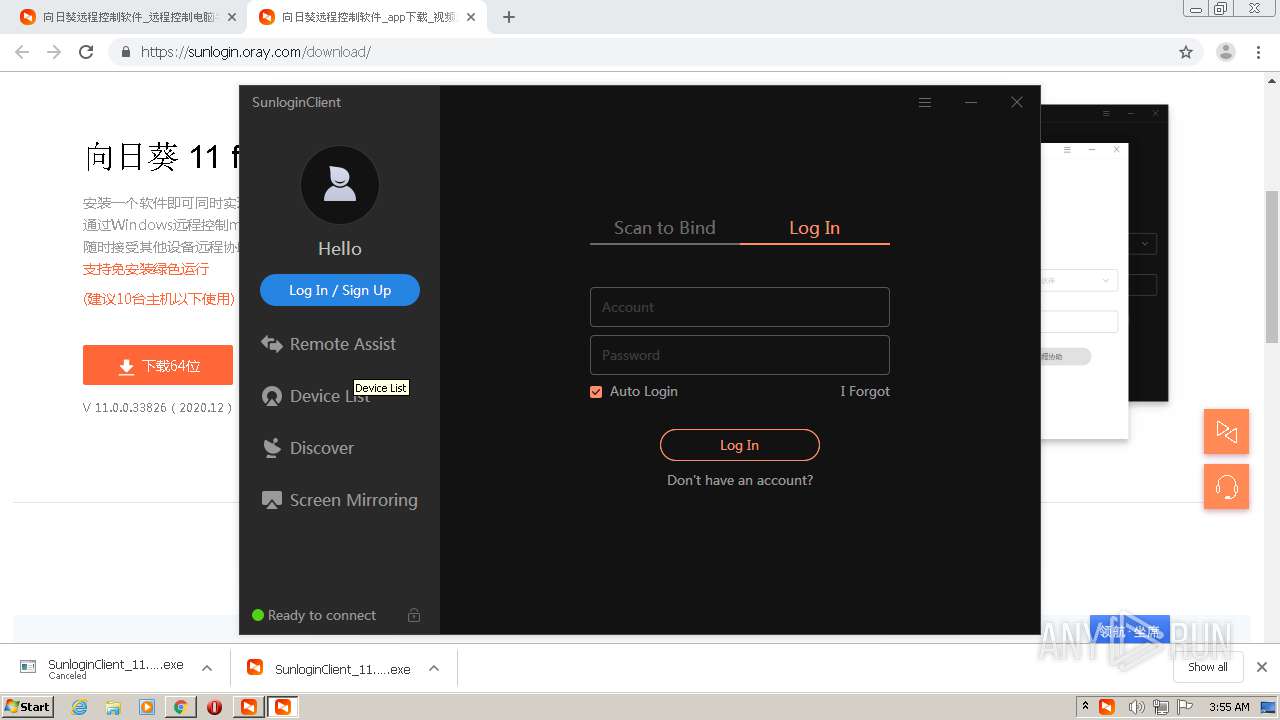Screen dimensions: 1280x720
Task: Switch to the Scan to Bind tab
Action: pos(665,228)
